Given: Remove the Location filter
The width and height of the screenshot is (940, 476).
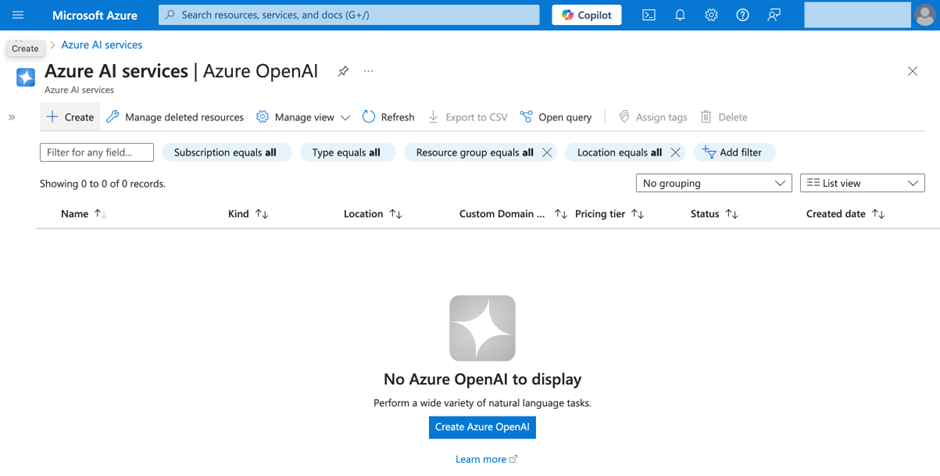Looking at the screenshot, I should (675, 152).
